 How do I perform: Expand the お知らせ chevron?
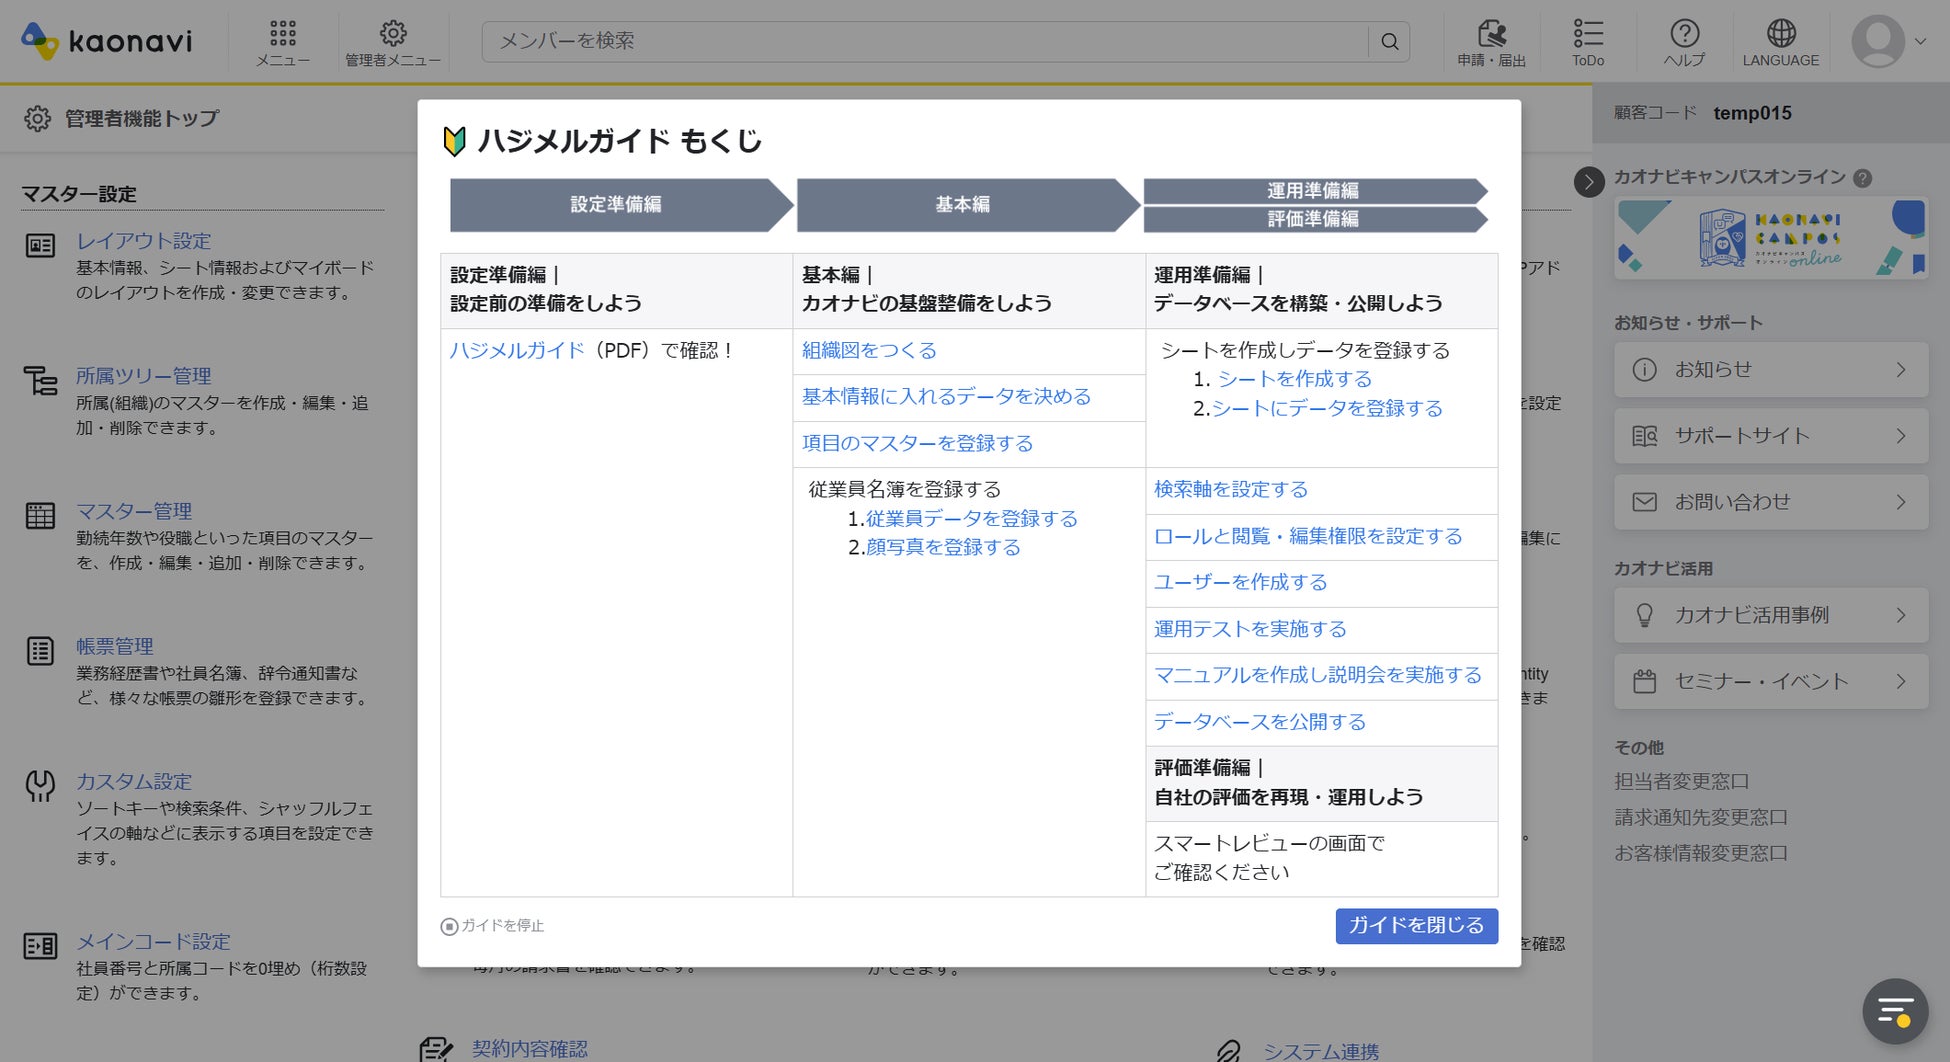tap(1901, 370)
